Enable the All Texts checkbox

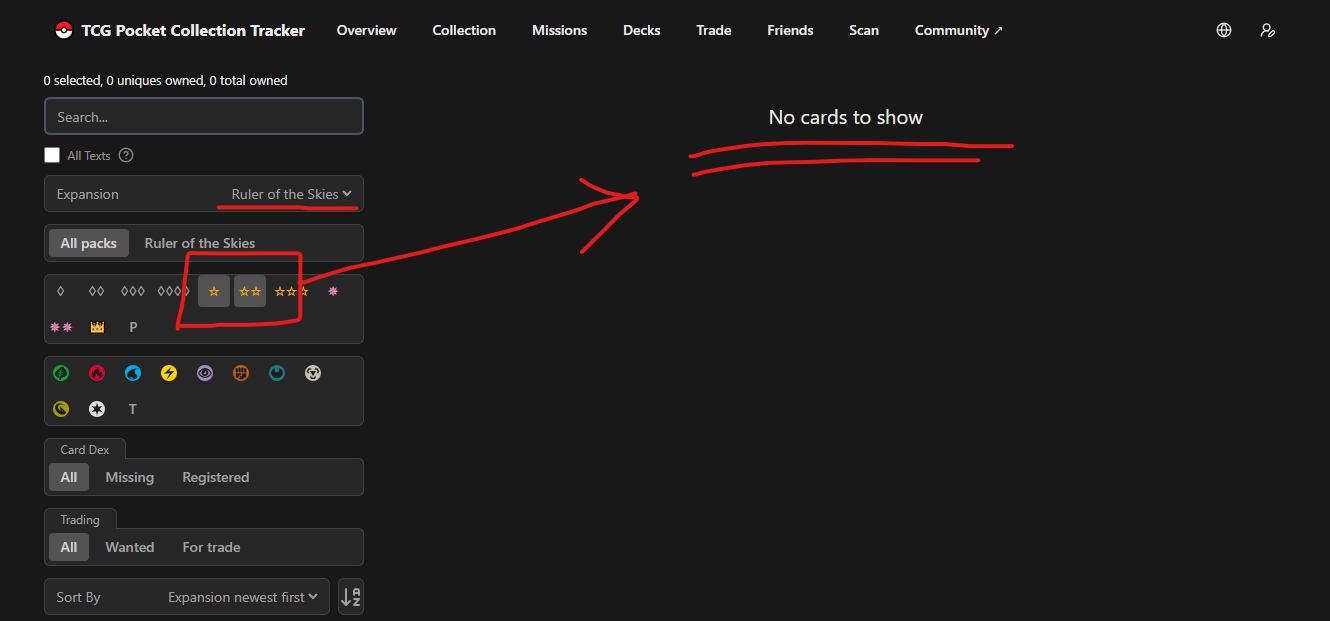point(52,155)
